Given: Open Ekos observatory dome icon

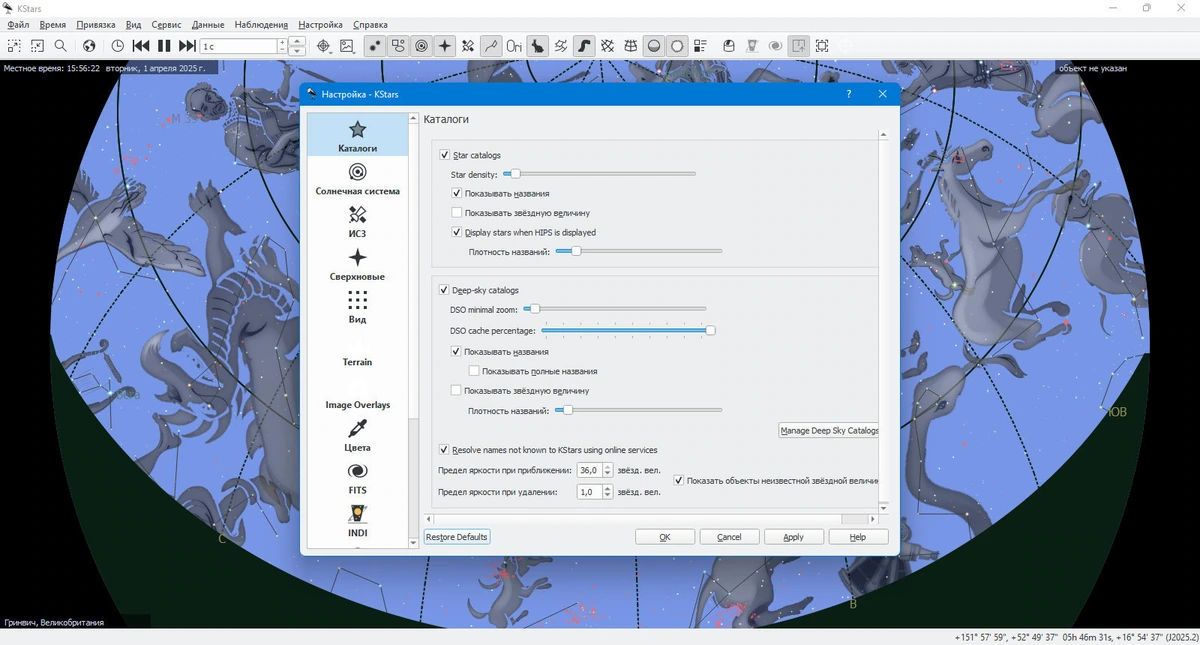Looking at the screenshot, I should pyautogui.click(x=728, y=45).
